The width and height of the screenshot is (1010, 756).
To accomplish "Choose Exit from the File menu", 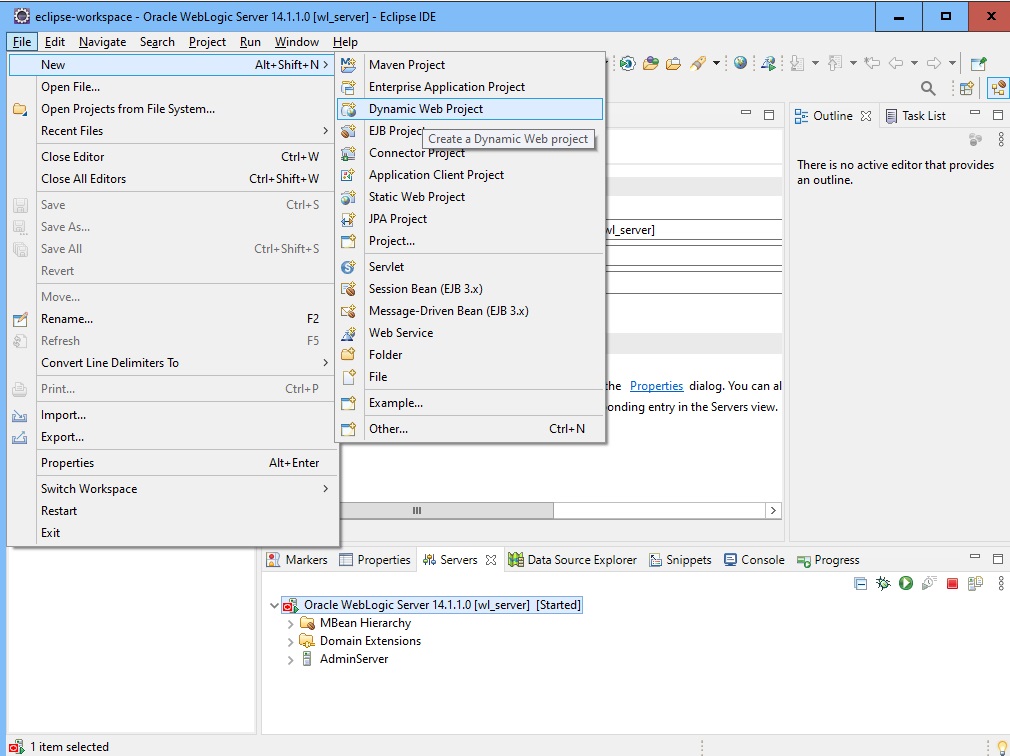I will 173,533.
